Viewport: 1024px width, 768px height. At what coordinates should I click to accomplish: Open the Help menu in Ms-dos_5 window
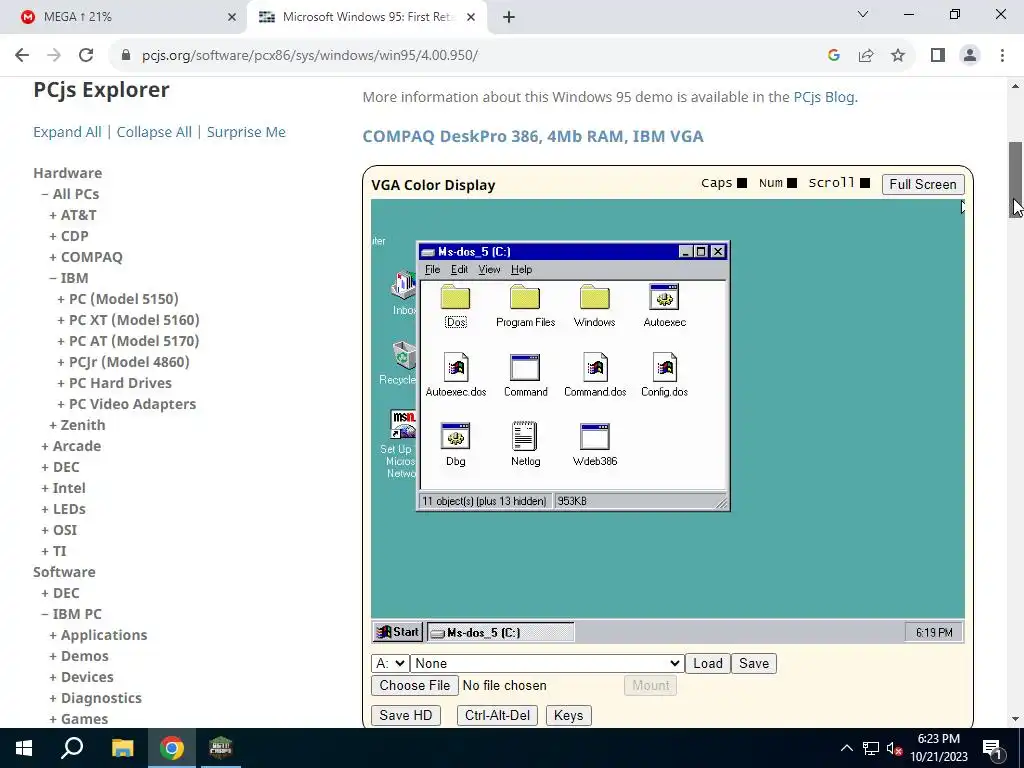pyautogui.click(x=521, y=269)
